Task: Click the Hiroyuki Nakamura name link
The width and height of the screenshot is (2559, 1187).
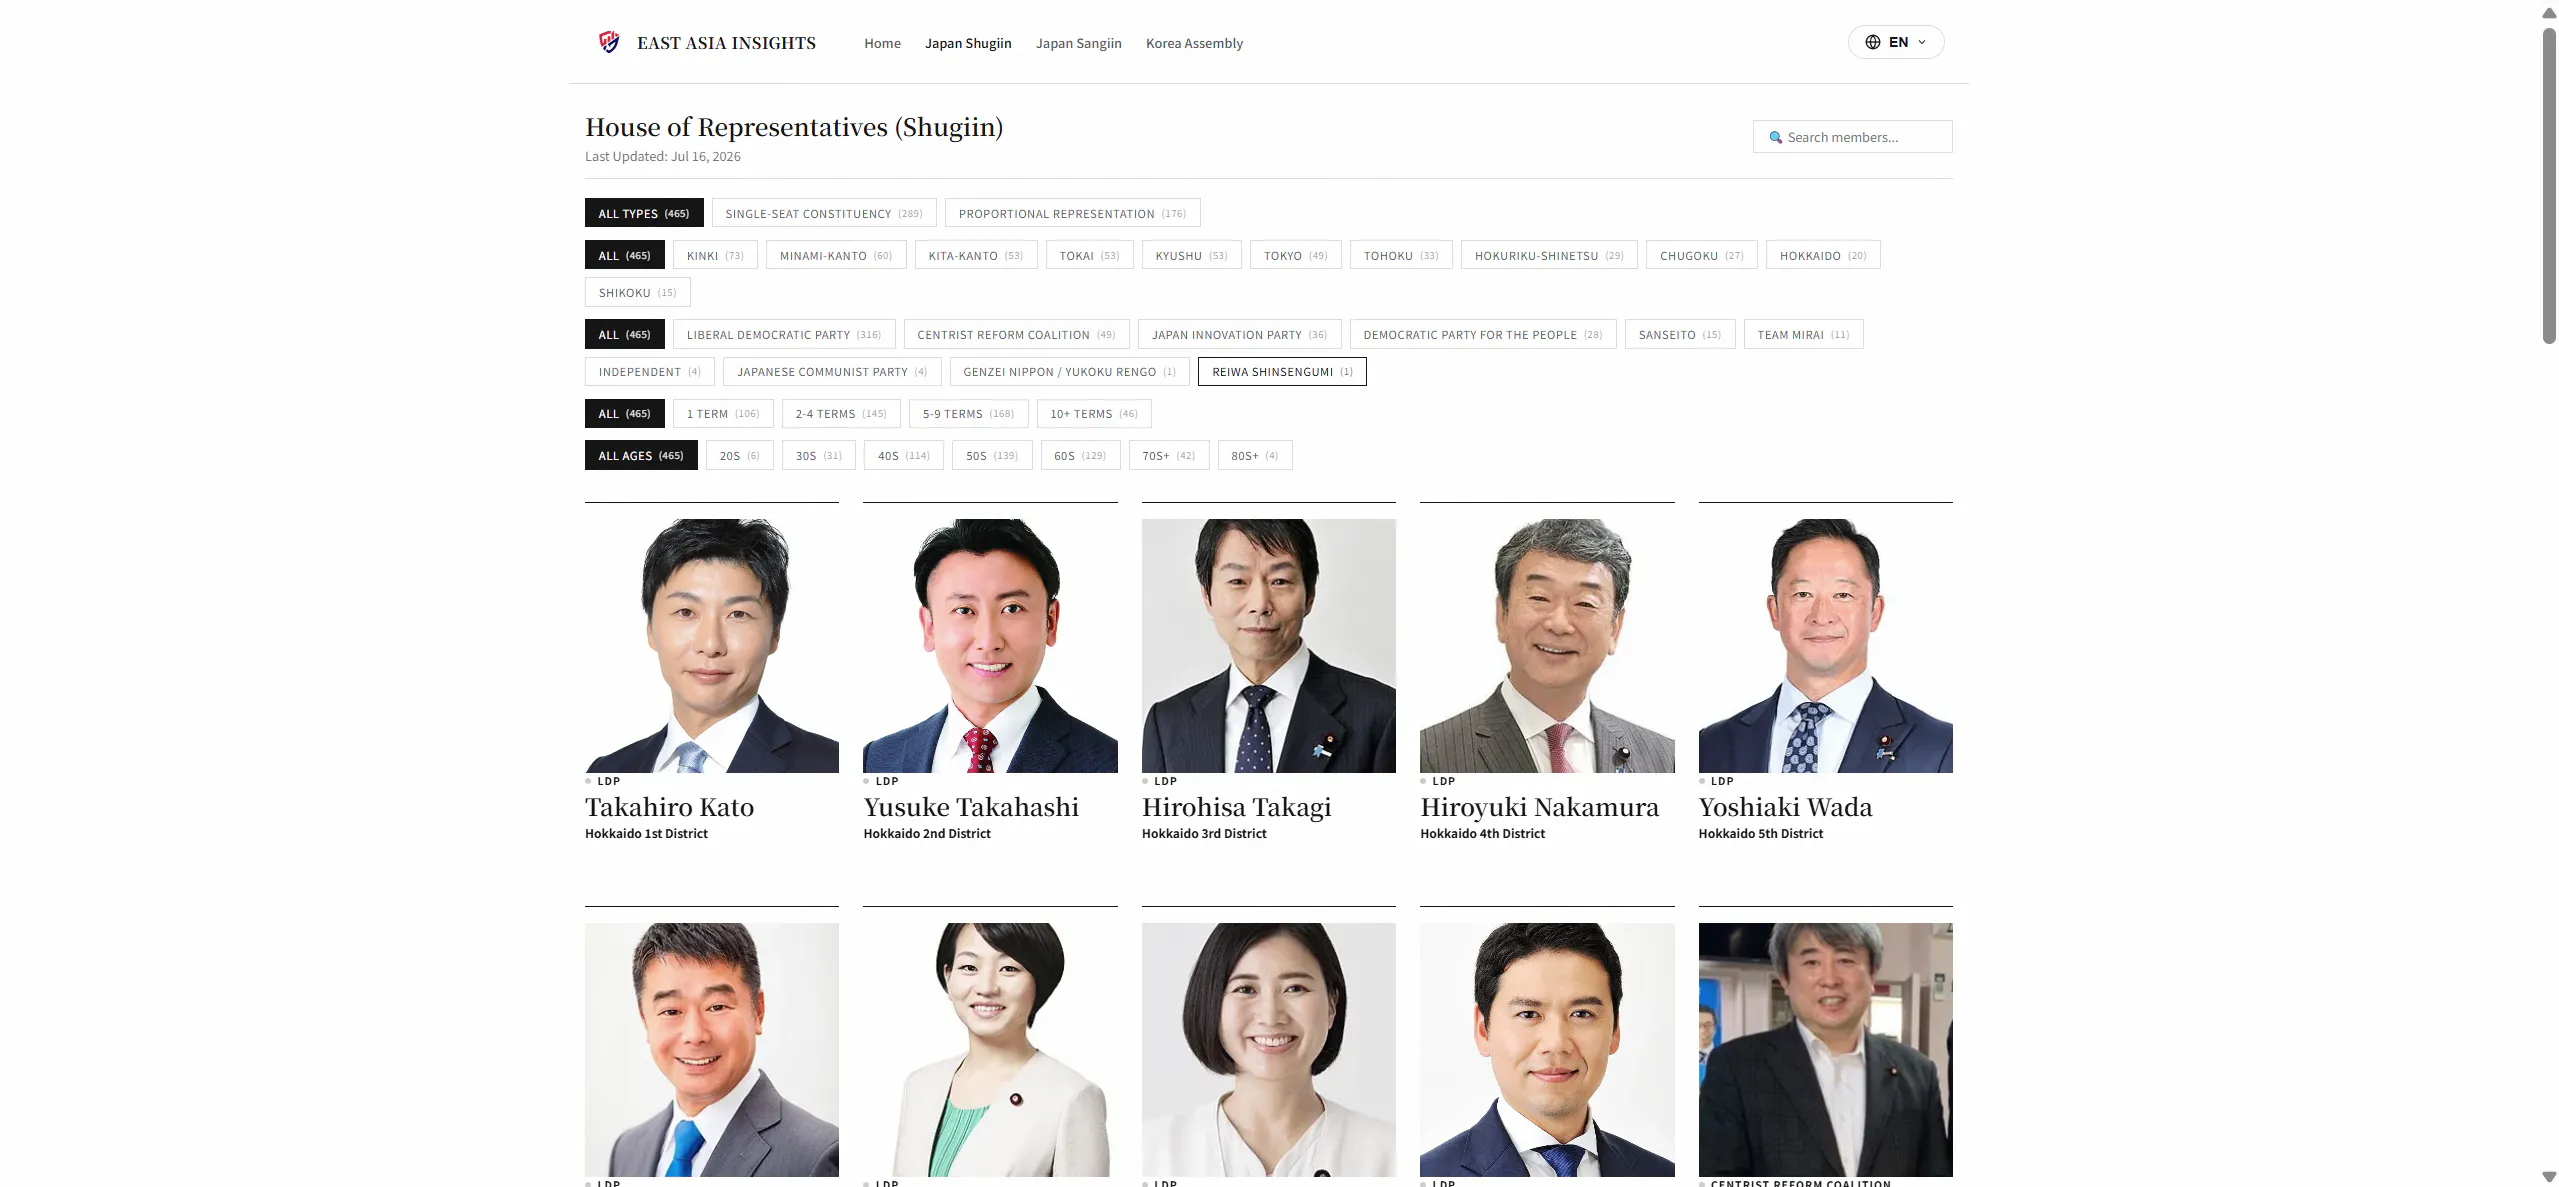Action: tap(1539, 807)
